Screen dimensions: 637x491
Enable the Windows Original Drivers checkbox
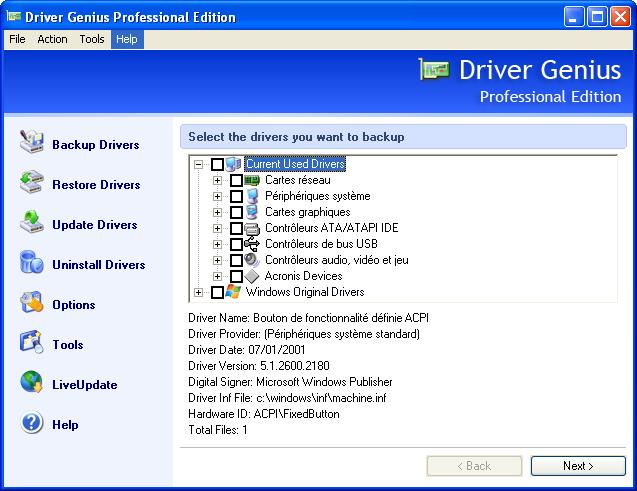pyautogui.click(x=217, y=292)
